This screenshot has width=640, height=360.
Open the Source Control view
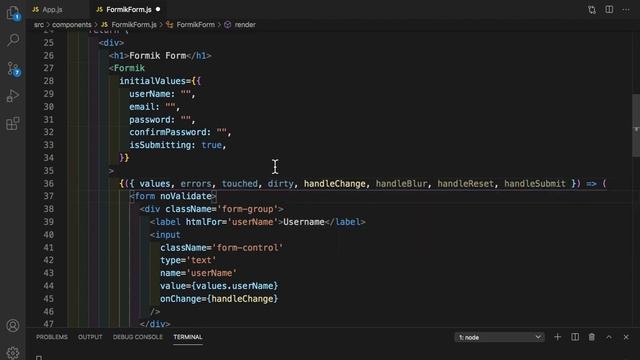tap(13, 69)
